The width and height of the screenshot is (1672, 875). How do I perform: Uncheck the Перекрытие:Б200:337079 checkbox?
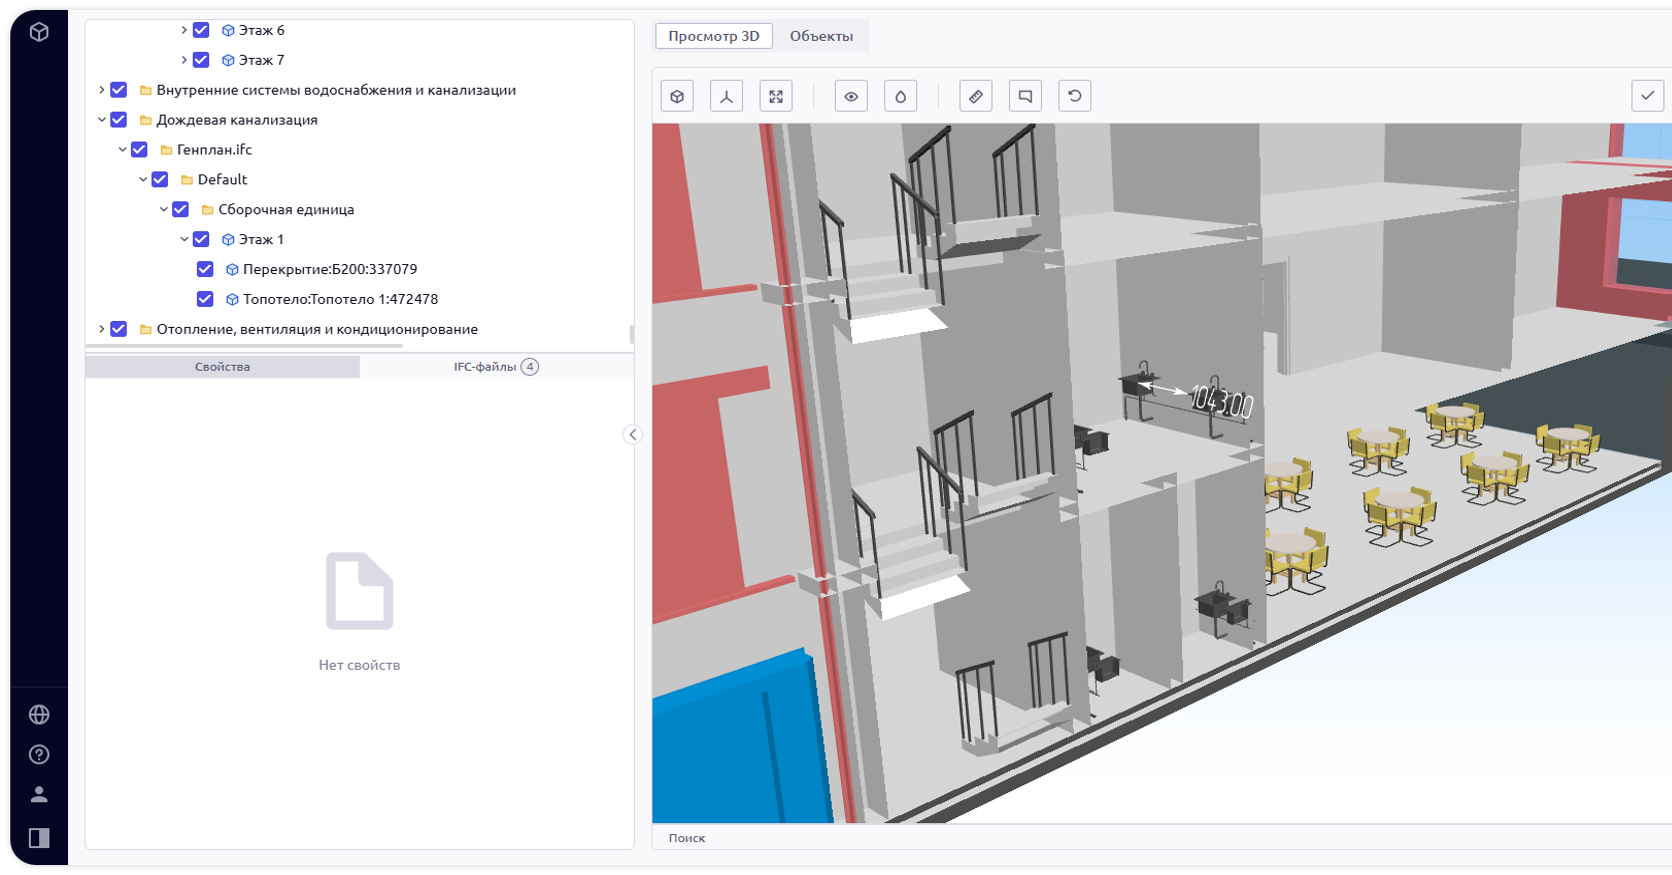click(x=205, y=269)
